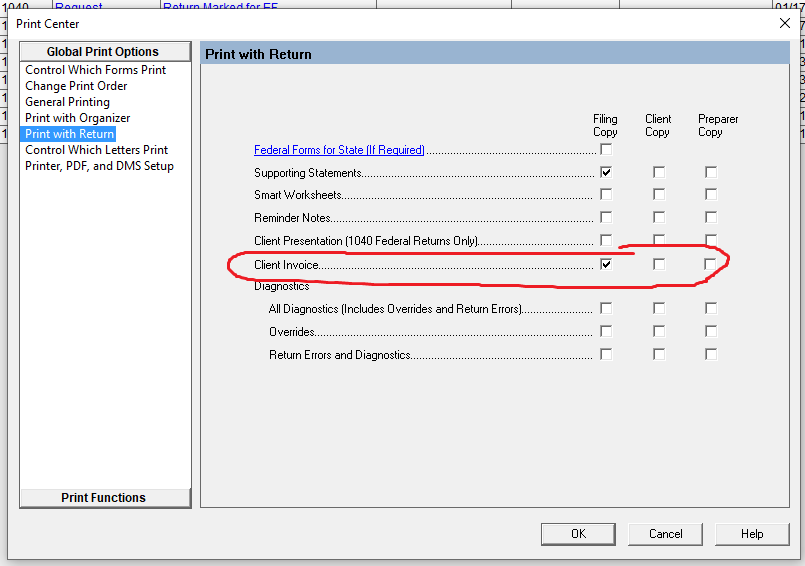Open Change Print Order option
The width and height of the screenshot is (805, 566).
click(76, 86)
